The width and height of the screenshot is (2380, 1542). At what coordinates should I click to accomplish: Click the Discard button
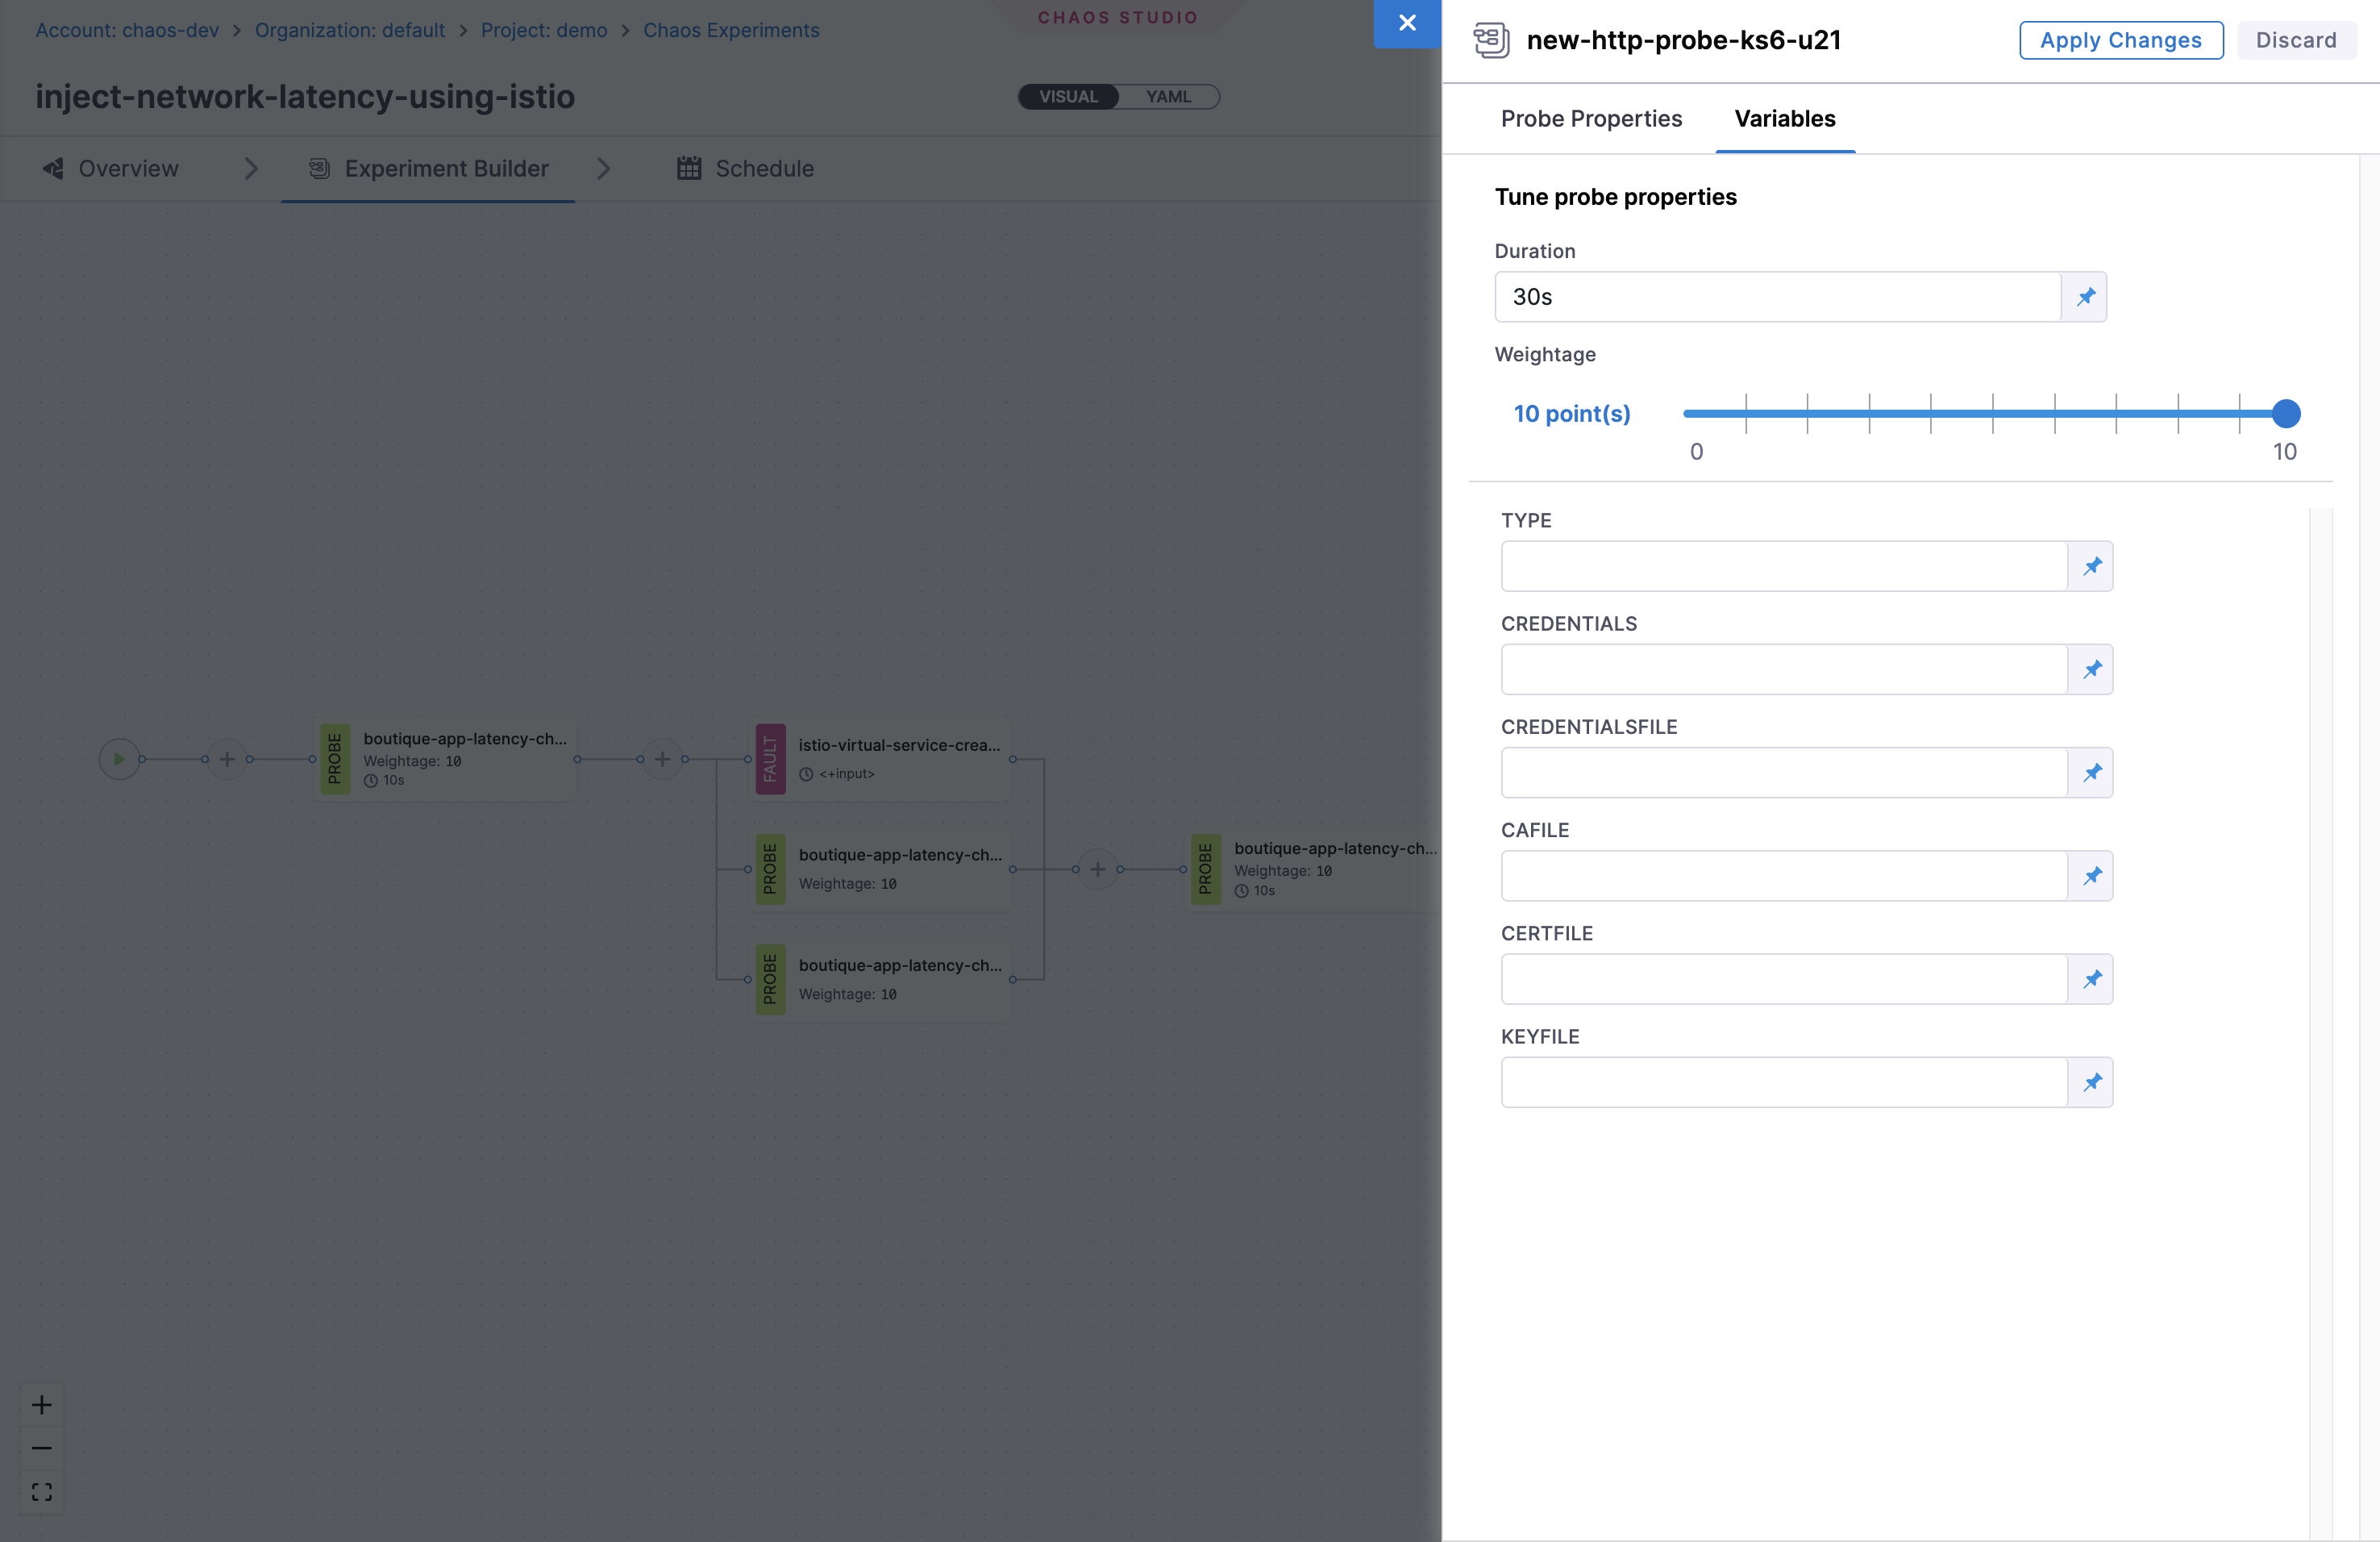(x=2296, y=40)
